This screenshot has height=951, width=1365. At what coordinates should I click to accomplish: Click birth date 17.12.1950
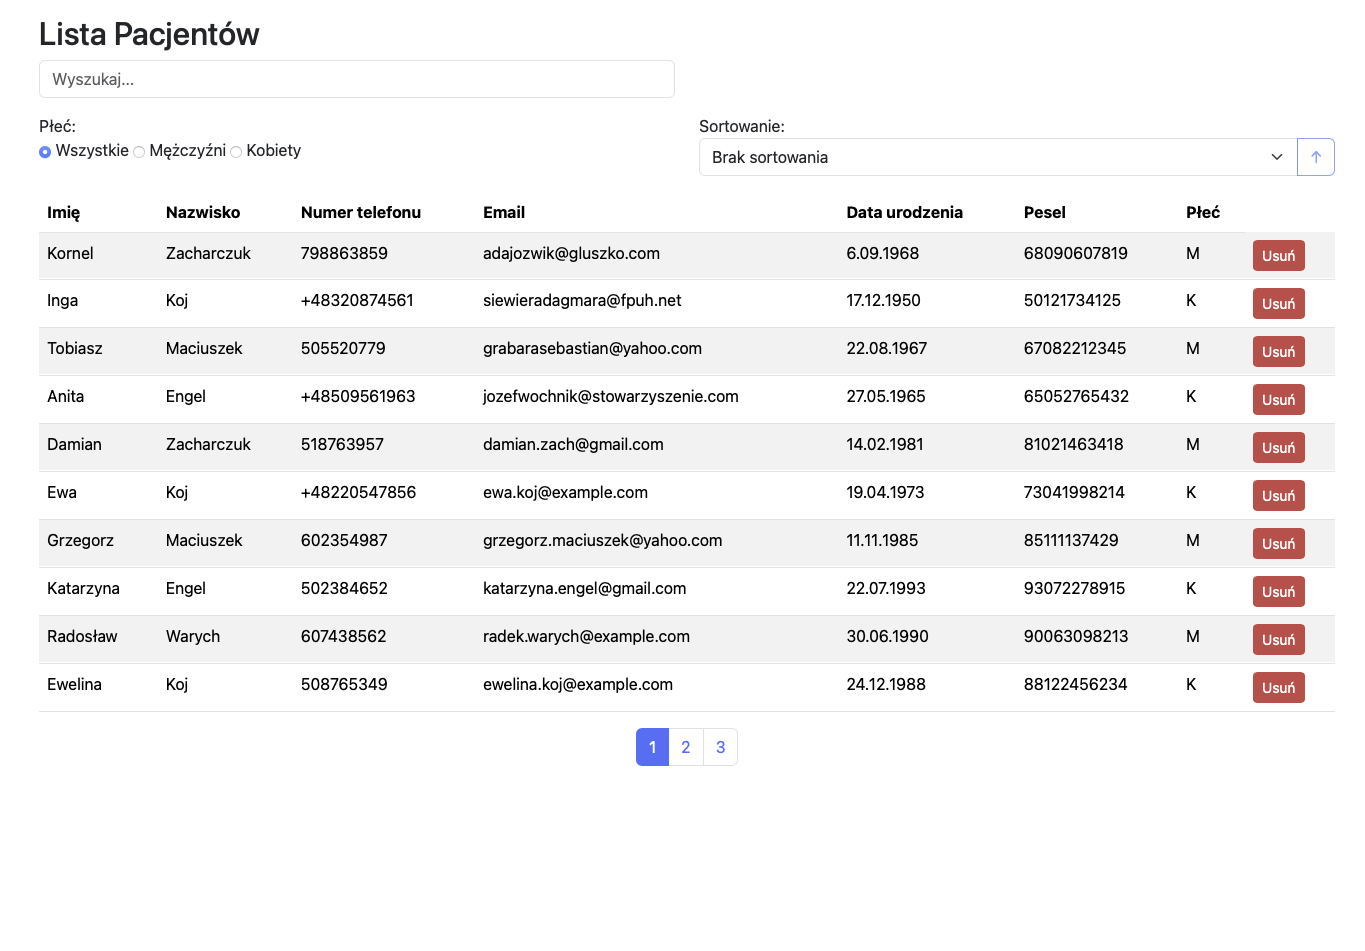click(x=884, y=300)
